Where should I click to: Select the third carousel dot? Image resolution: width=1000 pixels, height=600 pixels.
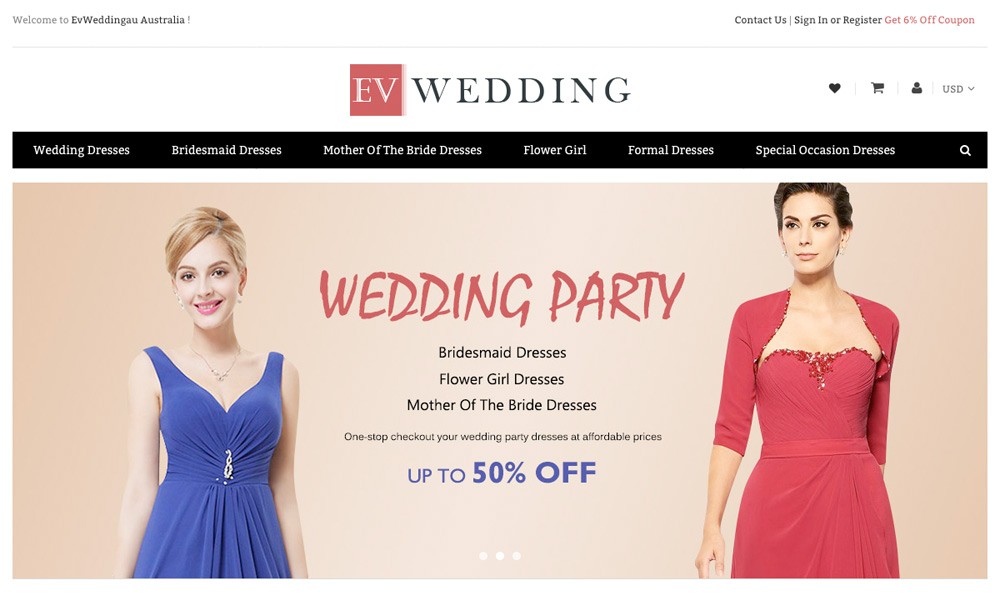pos(517,556)
